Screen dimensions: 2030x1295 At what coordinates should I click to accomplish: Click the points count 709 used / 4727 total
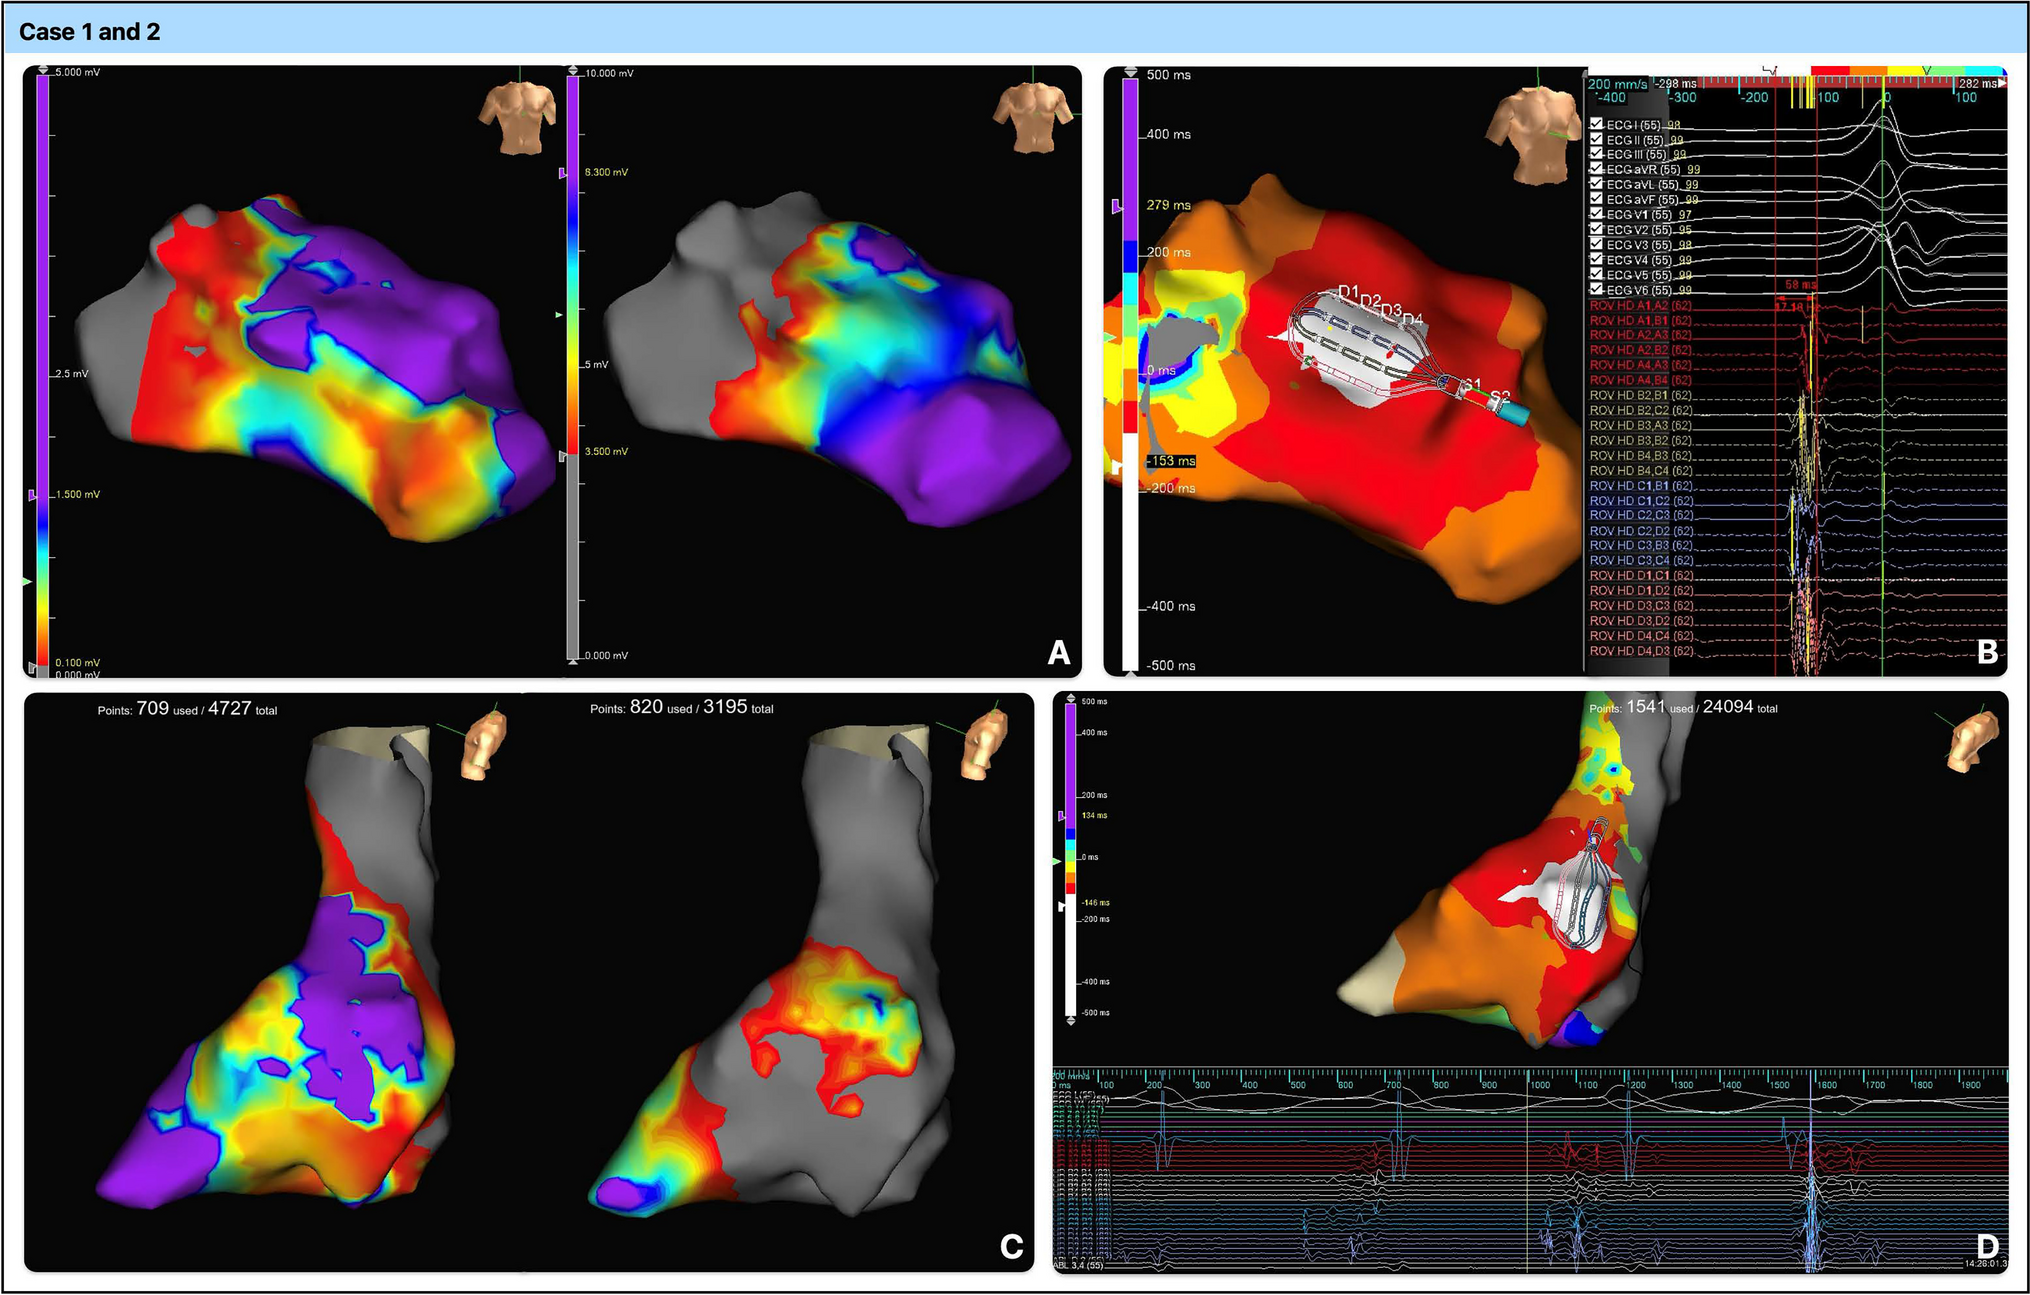[187, 709]
